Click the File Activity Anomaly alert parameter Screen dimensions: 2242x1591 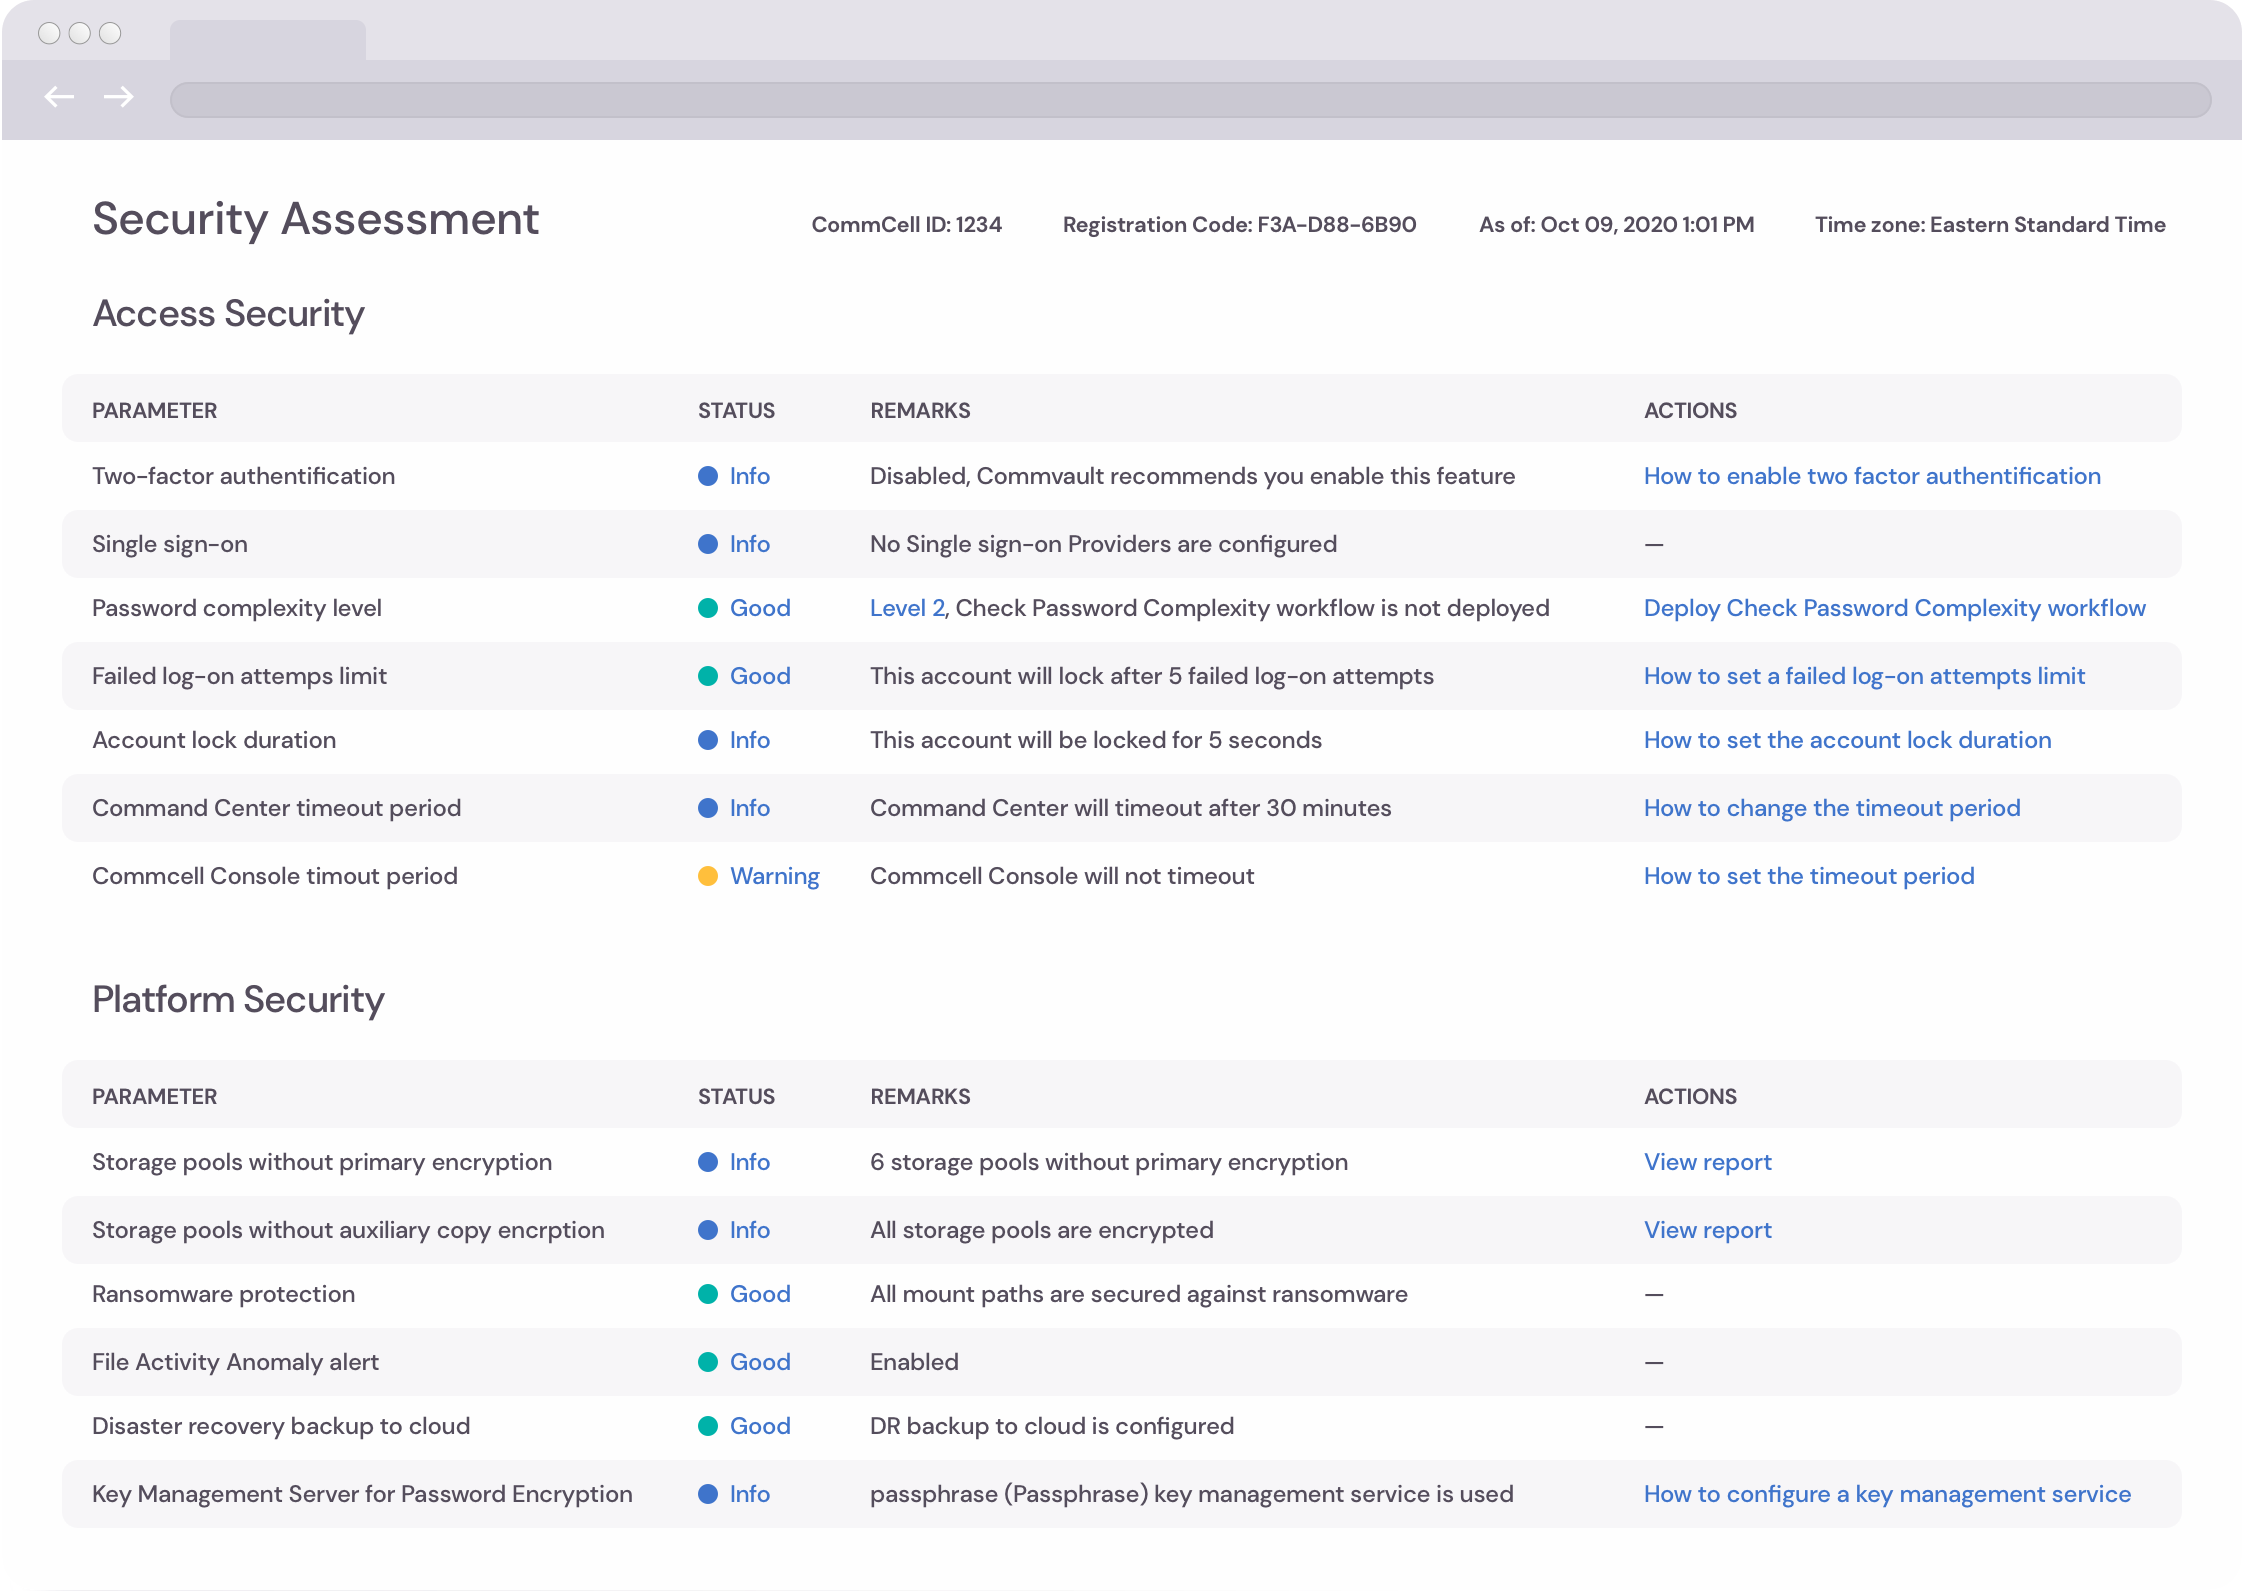point(236,1362)
